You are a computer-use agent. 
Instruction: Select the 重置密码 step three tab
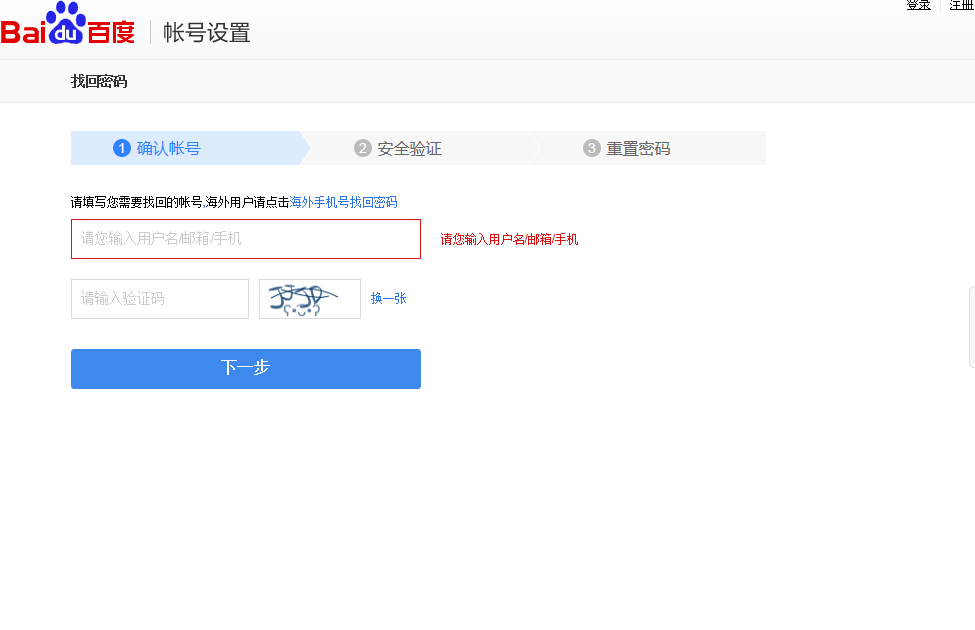(648, 148)
